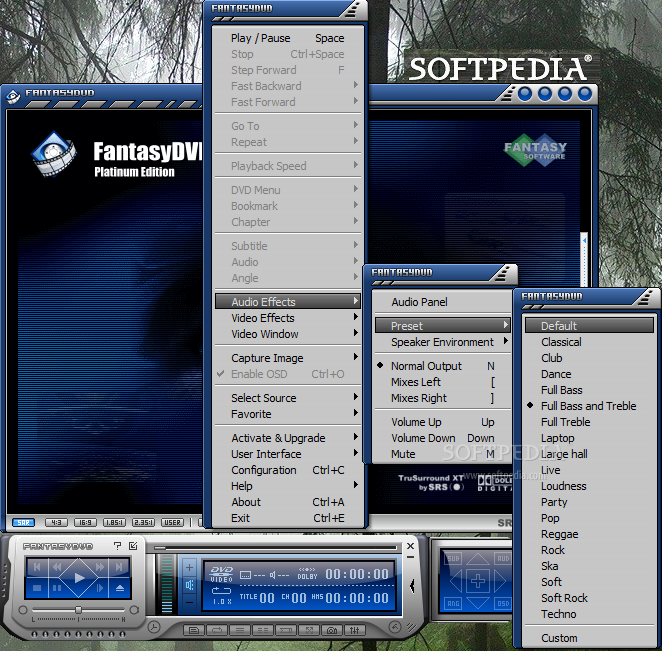Click the bookmark tag toolbar icon
Viewport: 662px width, 651px height.
286,630
